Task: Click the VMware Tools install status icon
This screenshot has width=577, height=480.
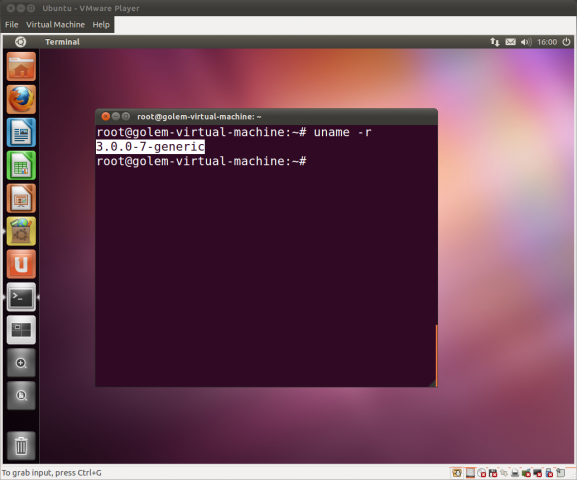Action: pyautogui.click(x=457, y=473)
